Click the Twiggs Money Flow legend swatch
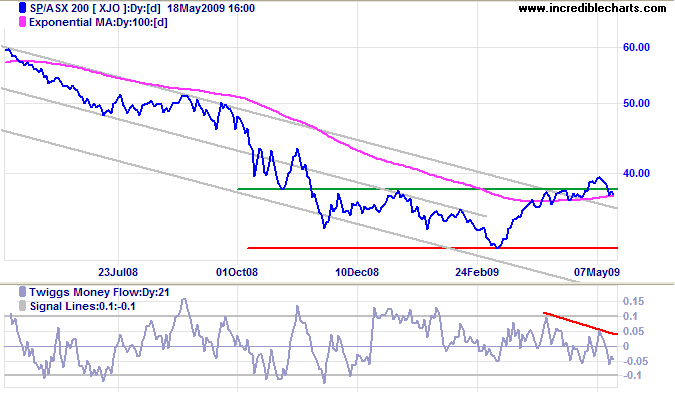The width and height of the screenshot is (675, 395). [x=22, y=292]
